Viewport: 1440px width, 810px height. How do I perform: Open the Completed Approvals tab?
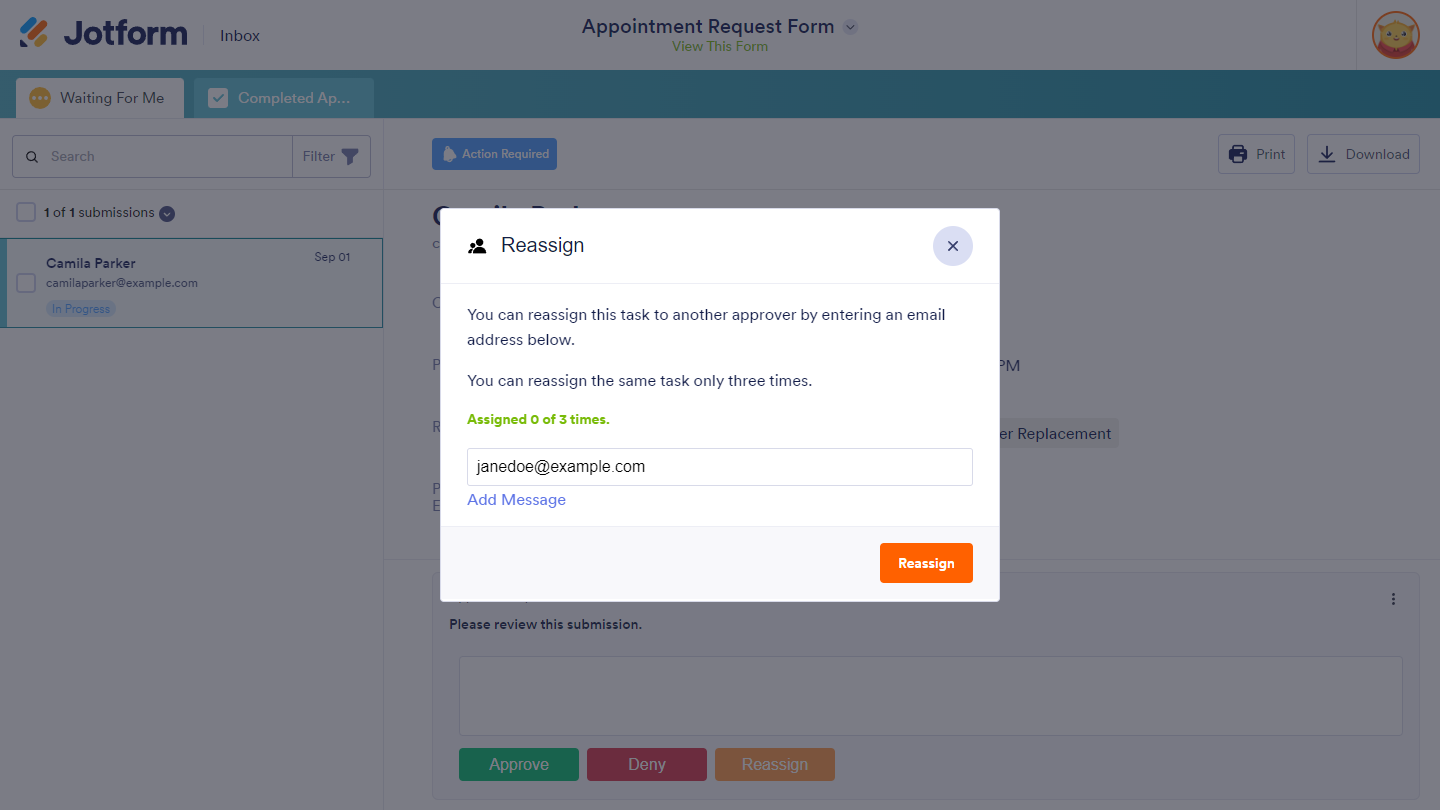coord(283,98)
